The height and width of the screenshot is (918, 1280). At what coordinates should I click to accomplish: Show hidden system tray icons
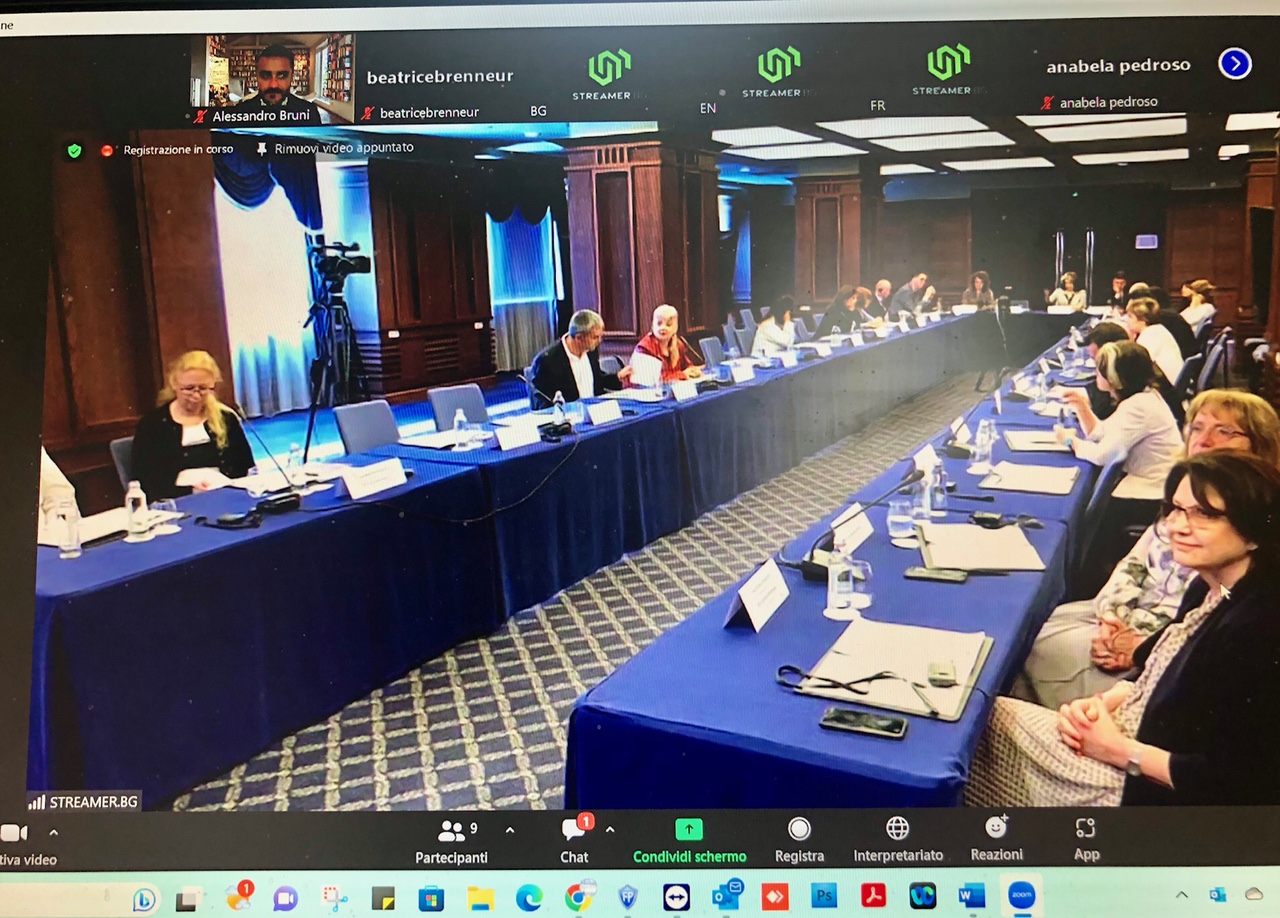point(1182,895)
